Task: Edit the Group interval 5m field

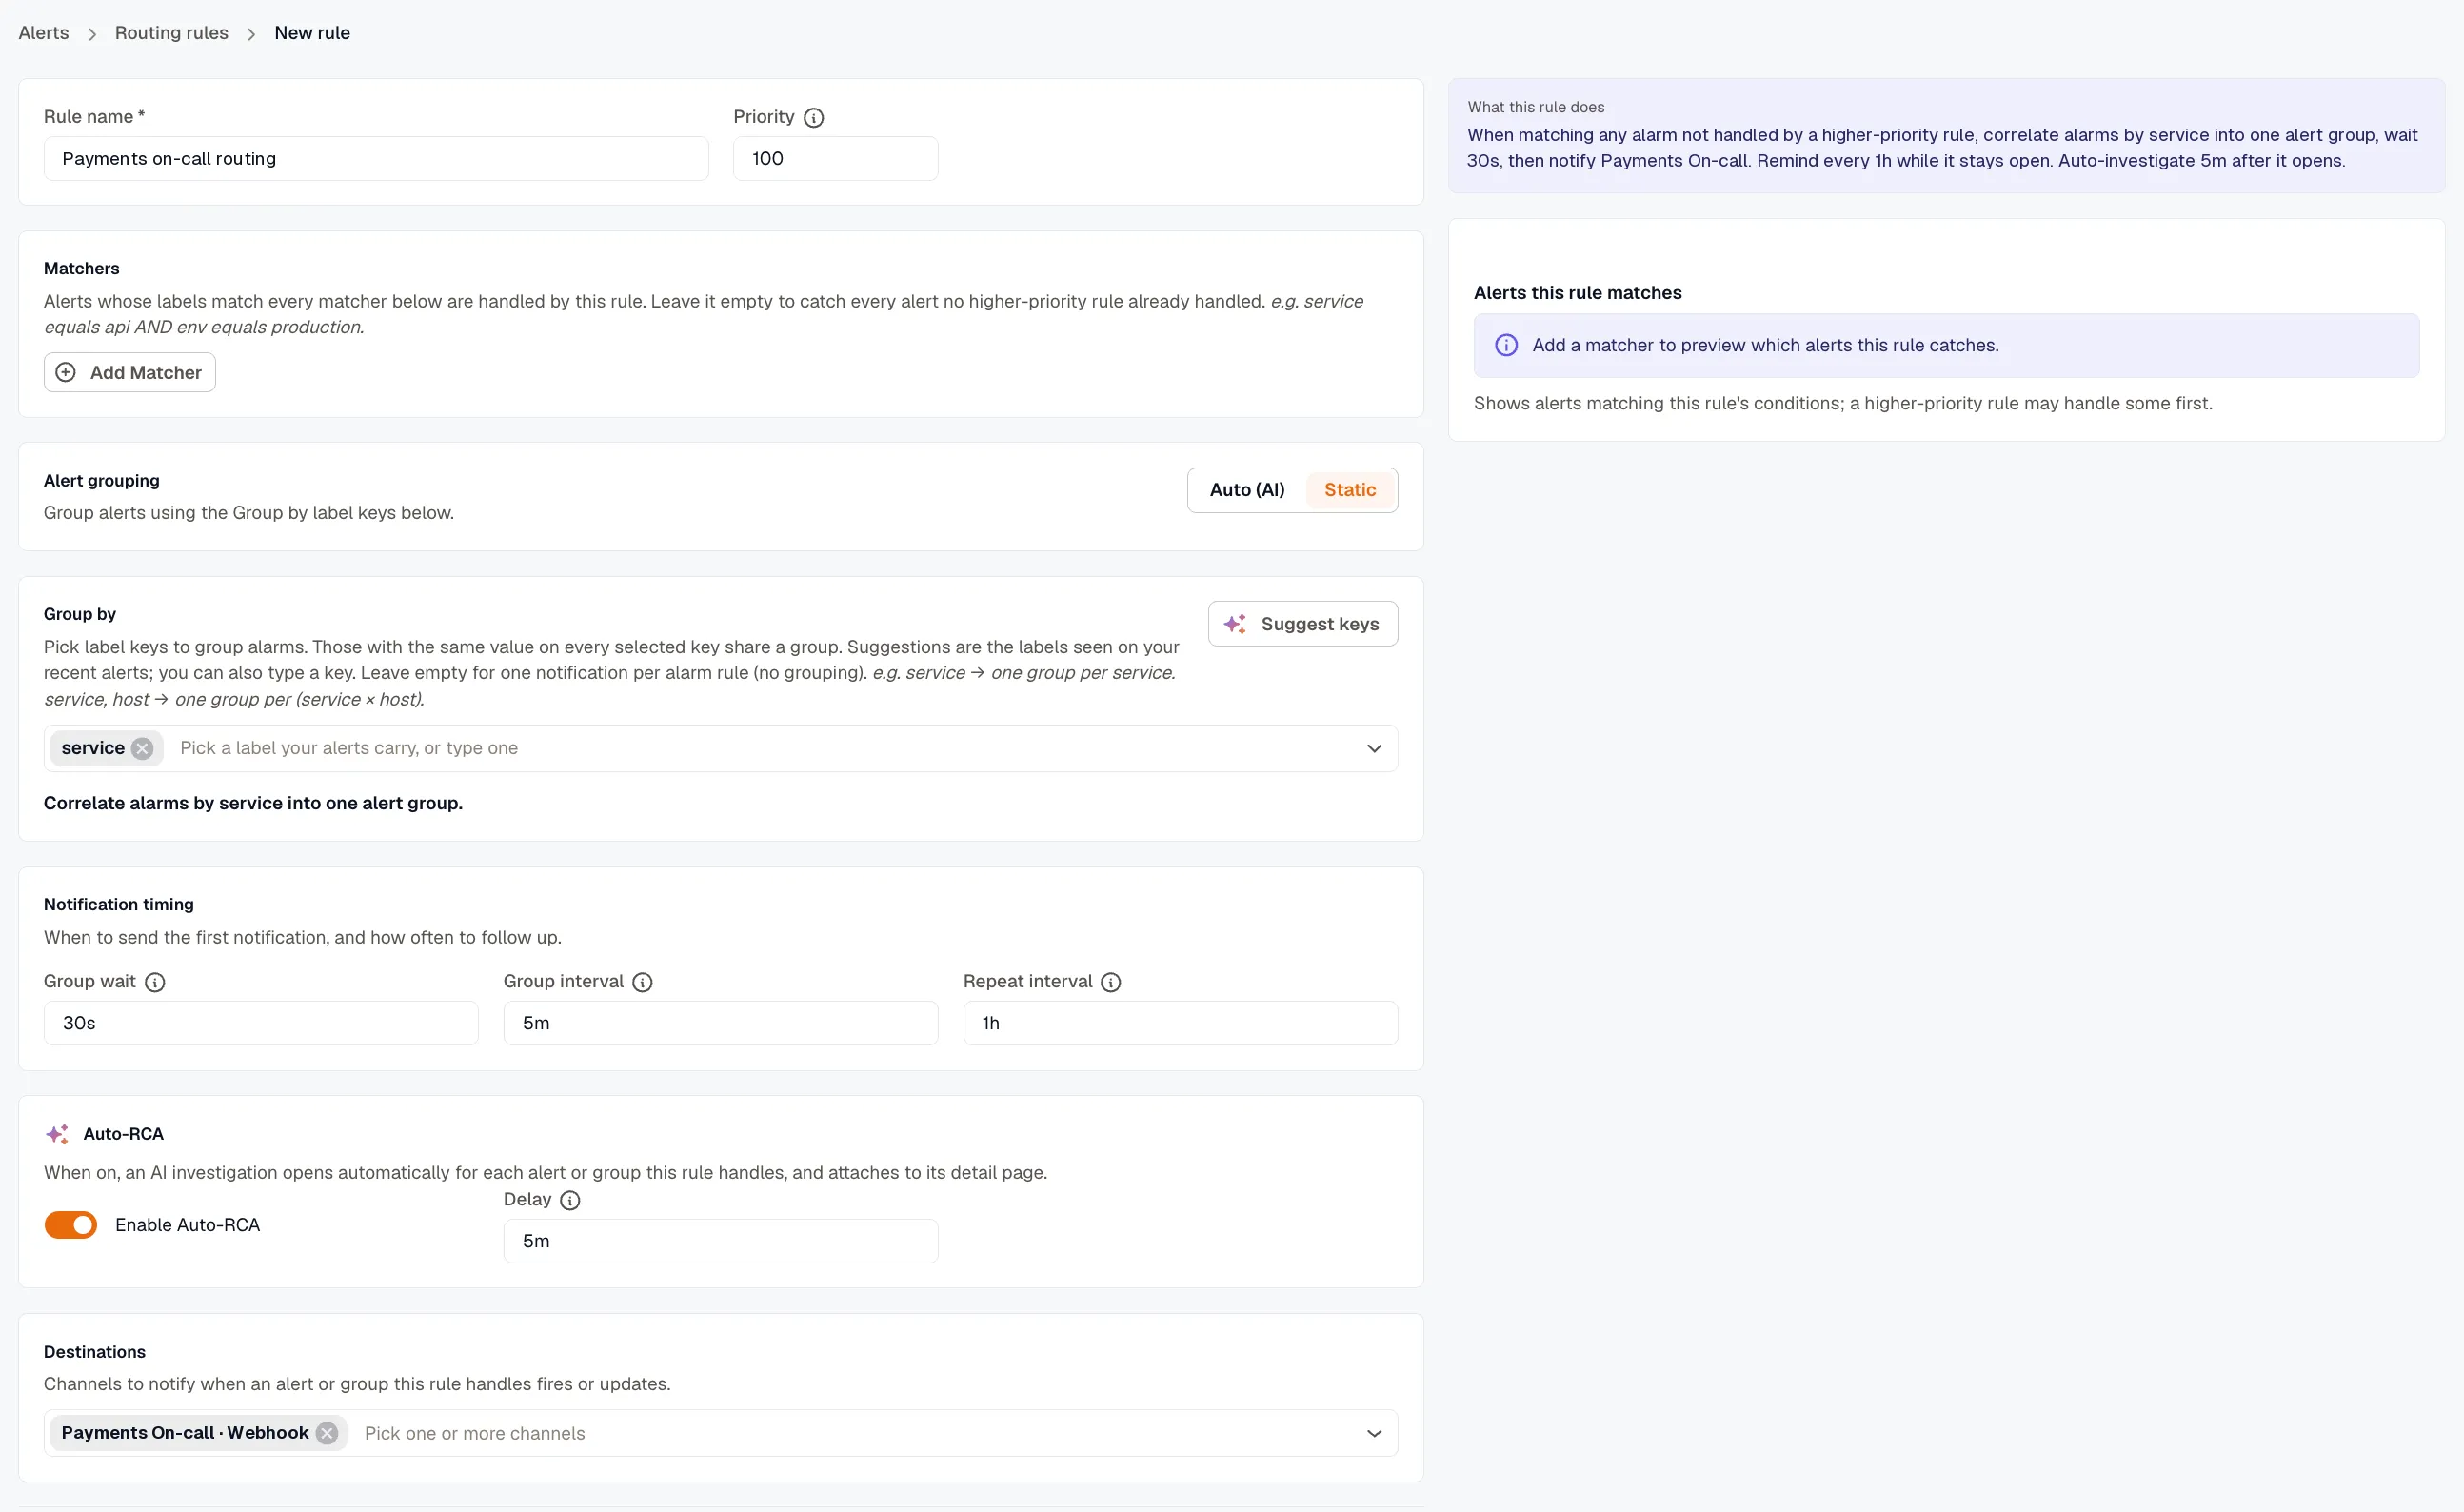Action: pyautogui.click(x=721, y=1023)
